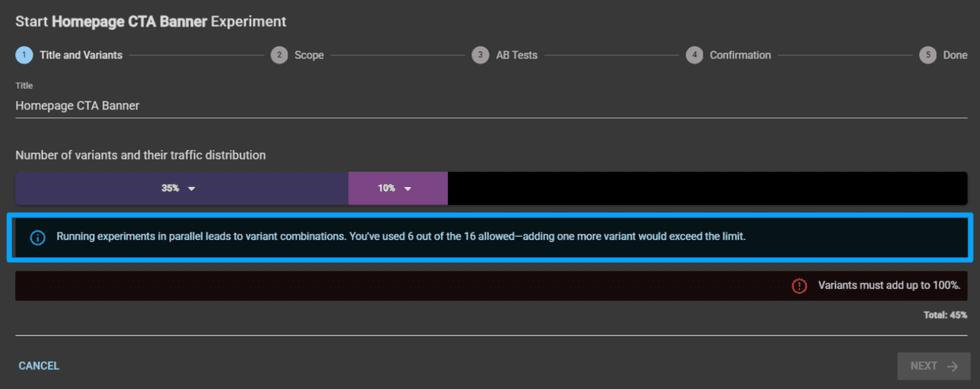Viewport: 980px width, 389px height.
Task: Click the NEXT button
Action: 934,366
